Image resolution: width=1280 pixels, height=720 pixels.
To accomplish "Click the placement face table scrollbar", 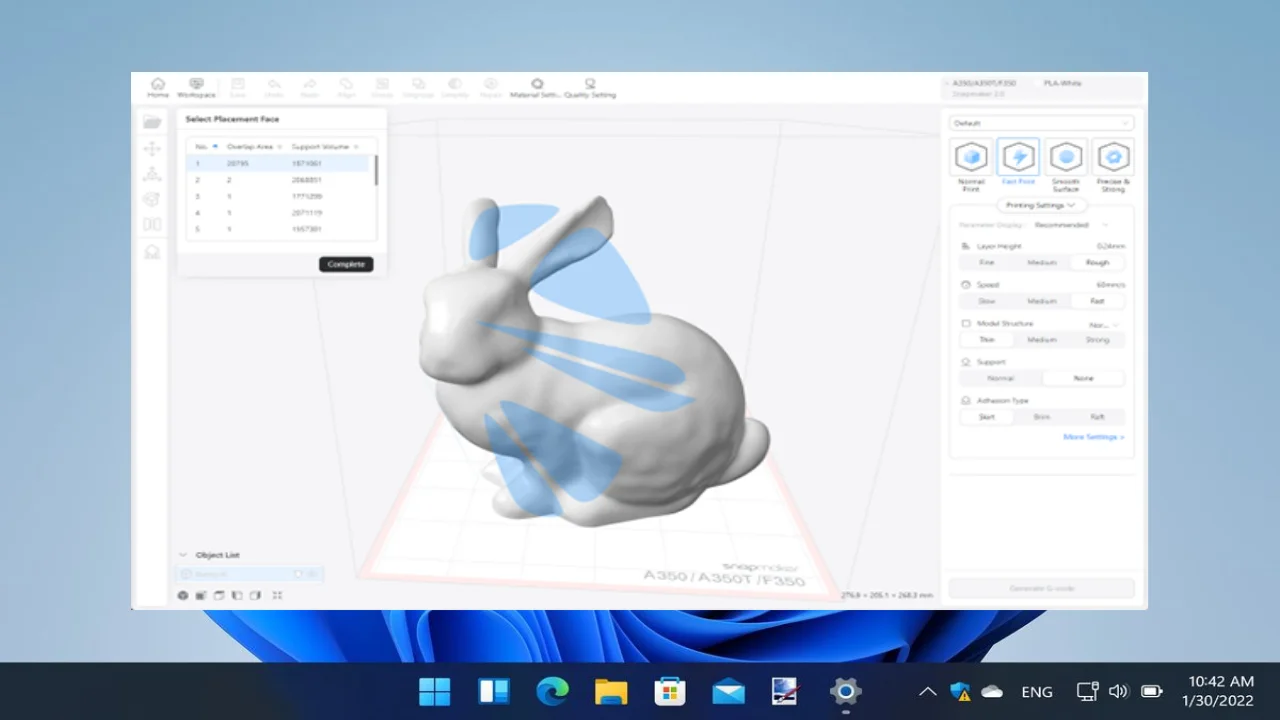I will coord(376,170).
